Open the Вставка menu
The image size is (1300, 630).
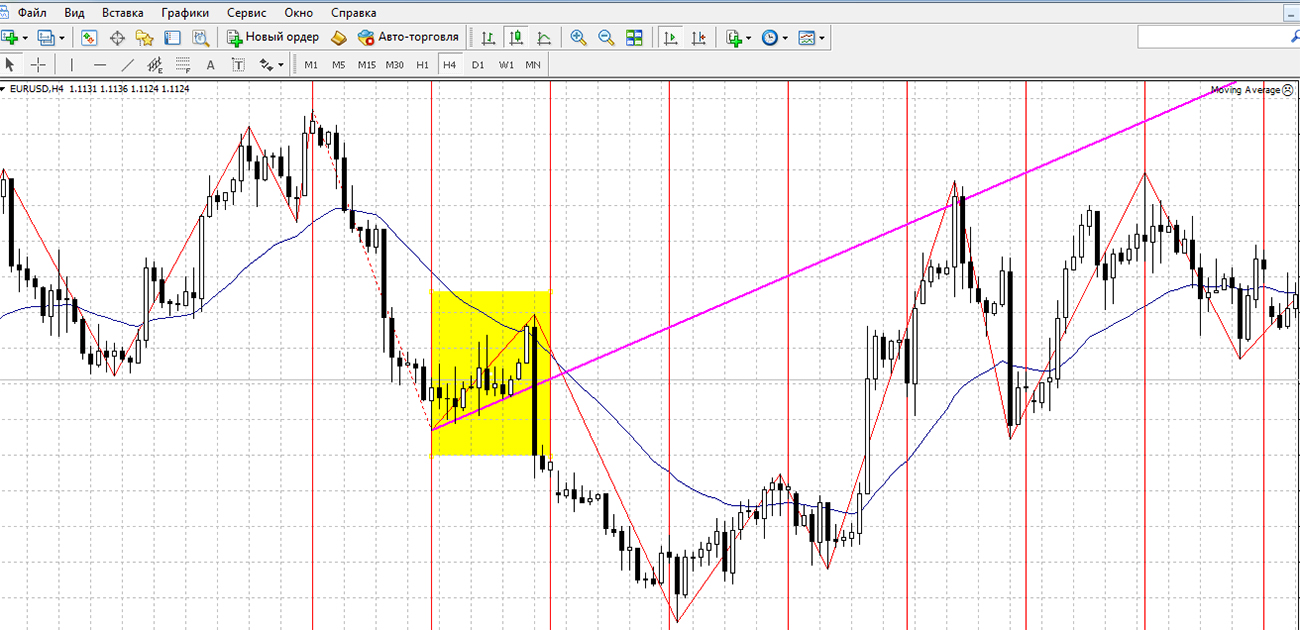pyautogui.click(x=122, y=13)
